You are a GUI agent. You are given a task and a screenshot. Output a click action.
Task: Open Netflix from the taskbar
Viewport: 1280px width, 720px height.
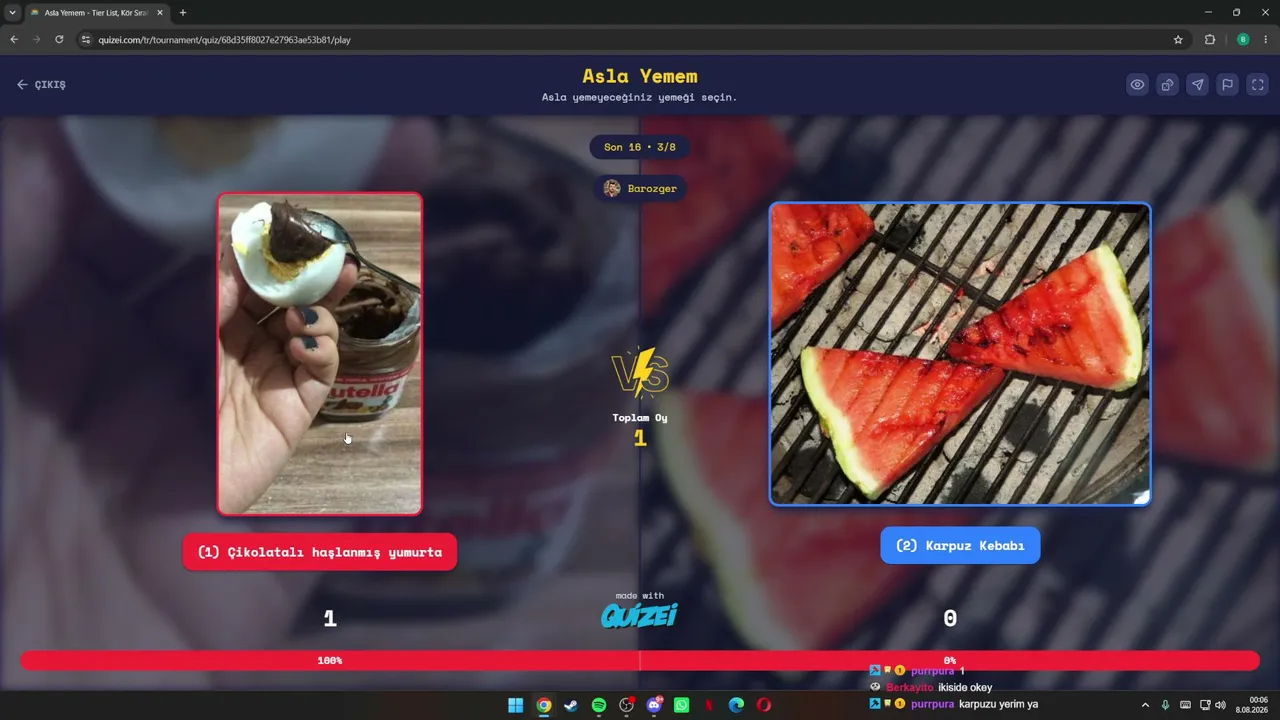coord(709,705)
